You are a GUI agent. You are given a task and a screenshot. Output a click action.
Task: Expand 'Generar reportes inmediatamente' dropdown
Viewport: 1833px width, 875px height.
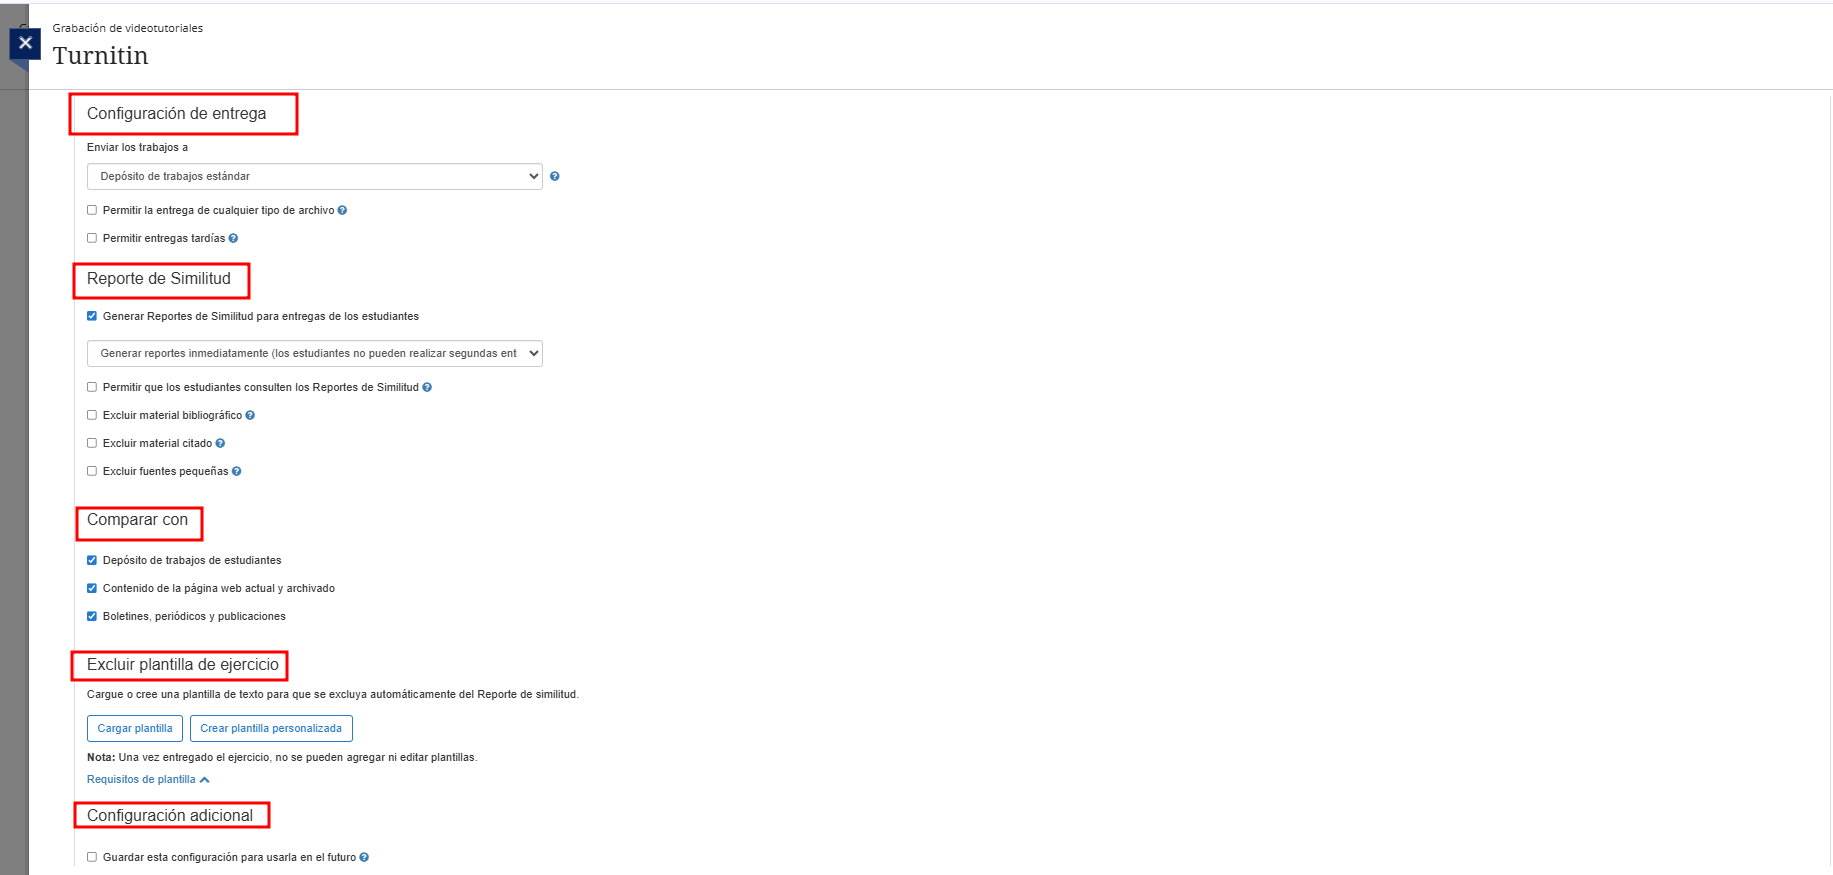point(314,354)
